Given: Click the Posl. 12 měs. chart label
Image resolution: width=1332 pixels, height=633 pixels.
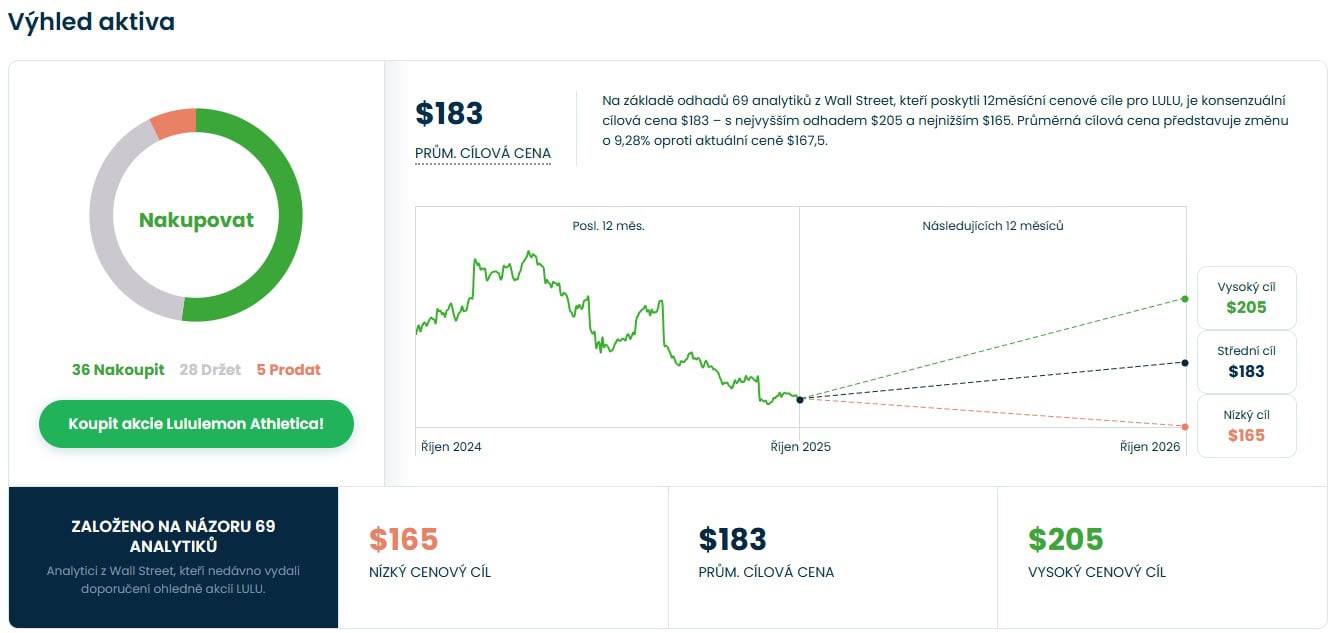Looking at the screenshot, I should pyautogui.click(x=608, y=226).
